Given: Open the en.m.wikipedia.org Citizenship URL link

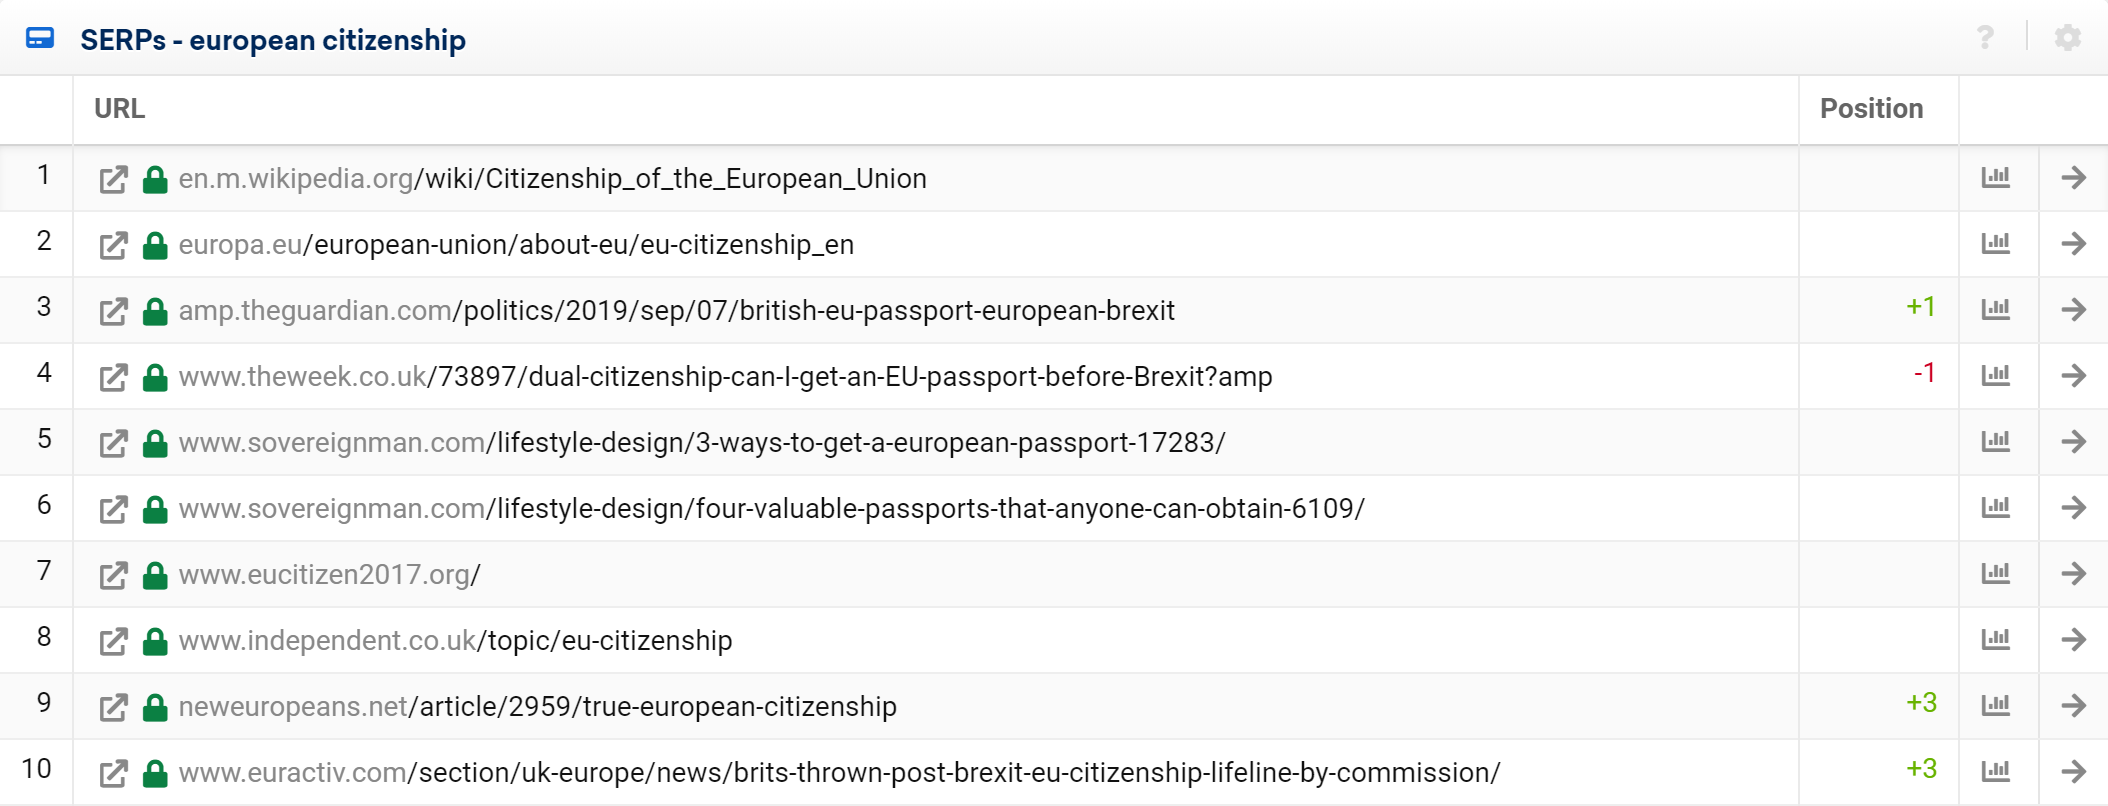Looking at the screenshot, I should (553, 179).
